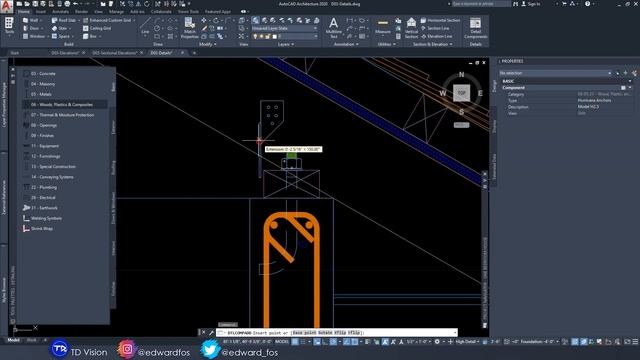
Task: Click the Undo arrow in Quick Access toolbar
Action: click(76, 4)
